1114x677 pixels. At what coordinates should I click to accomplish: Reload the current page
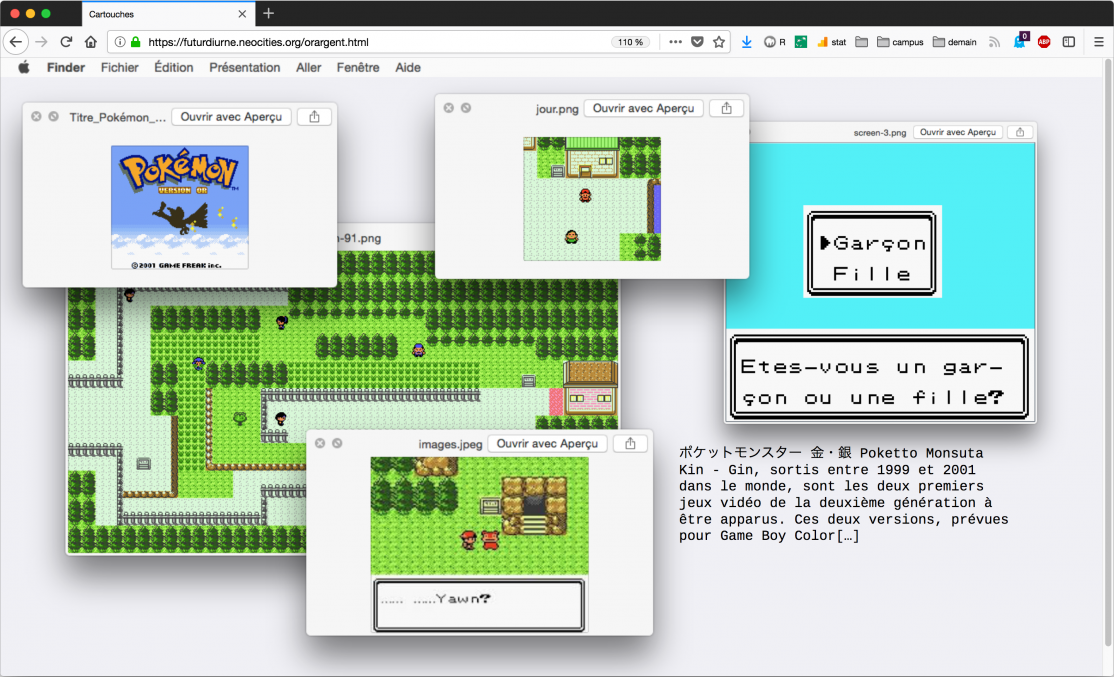66,42
